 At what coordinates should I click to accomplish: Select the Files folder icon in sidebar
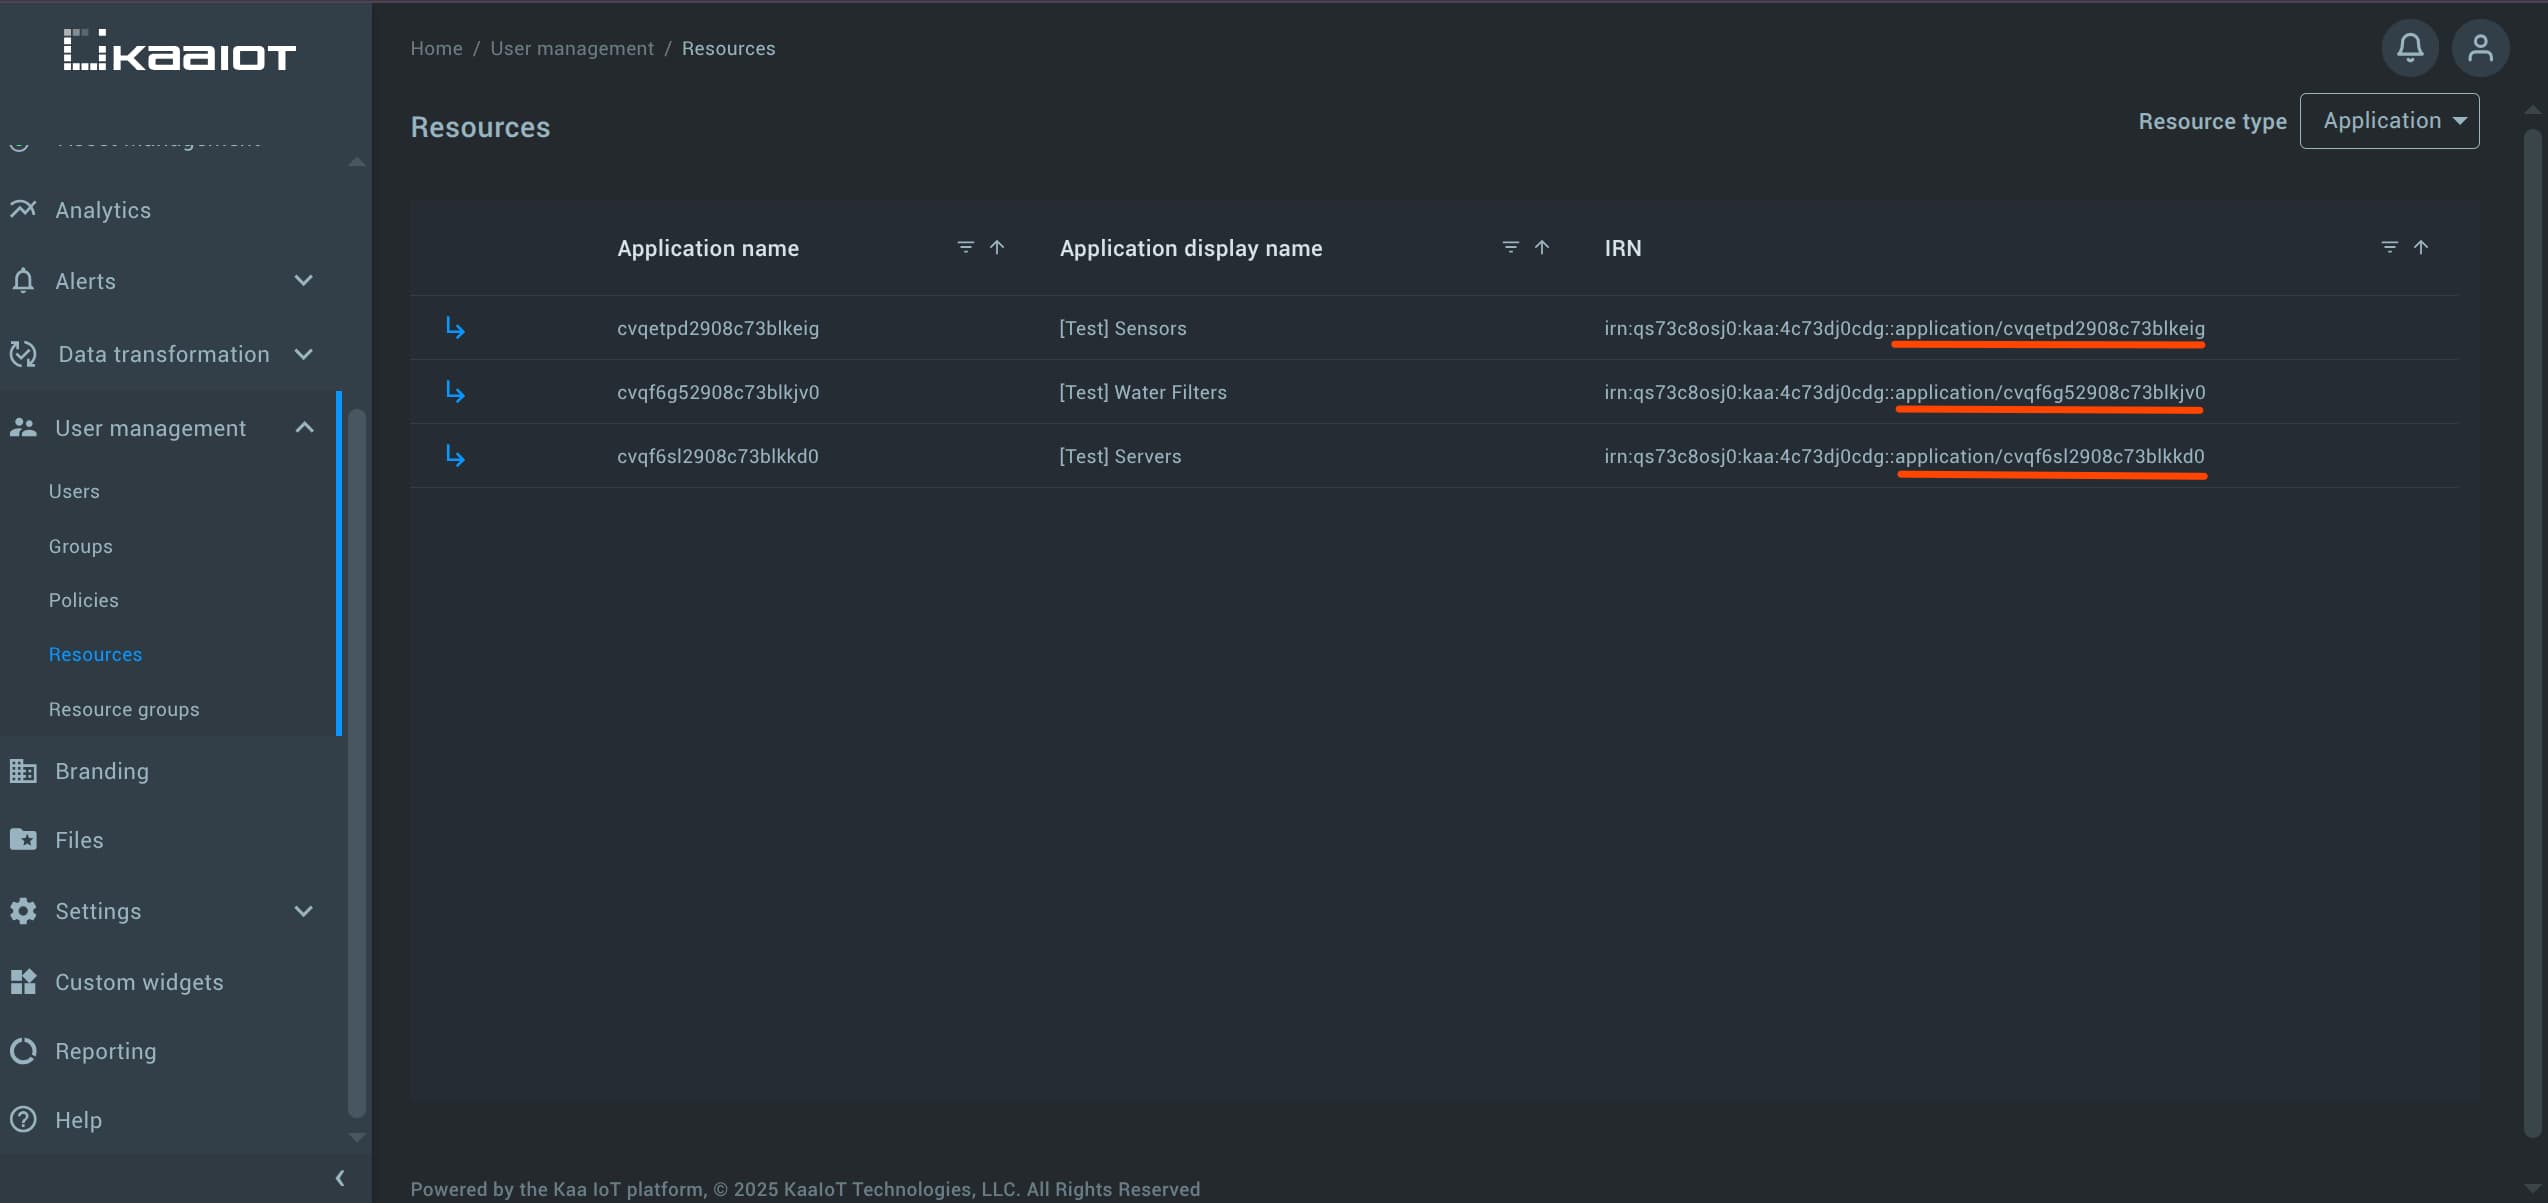(22, 839)
